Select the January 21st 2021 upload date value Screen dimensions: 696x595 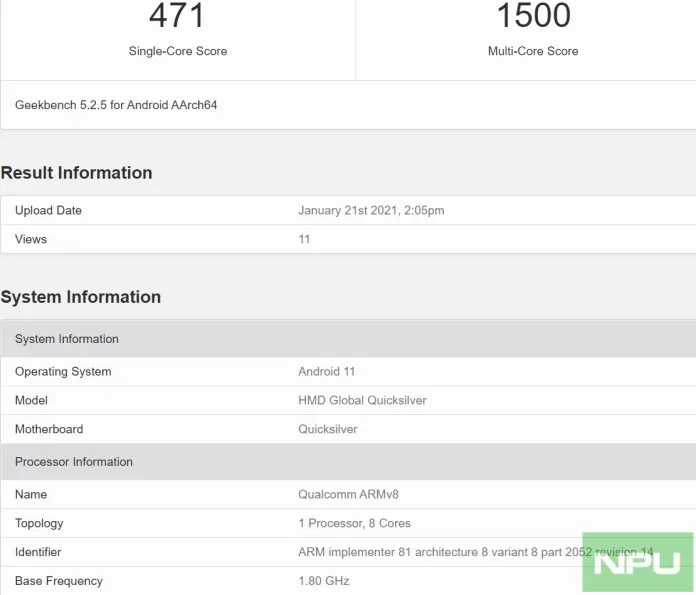[x=371, y=211]
